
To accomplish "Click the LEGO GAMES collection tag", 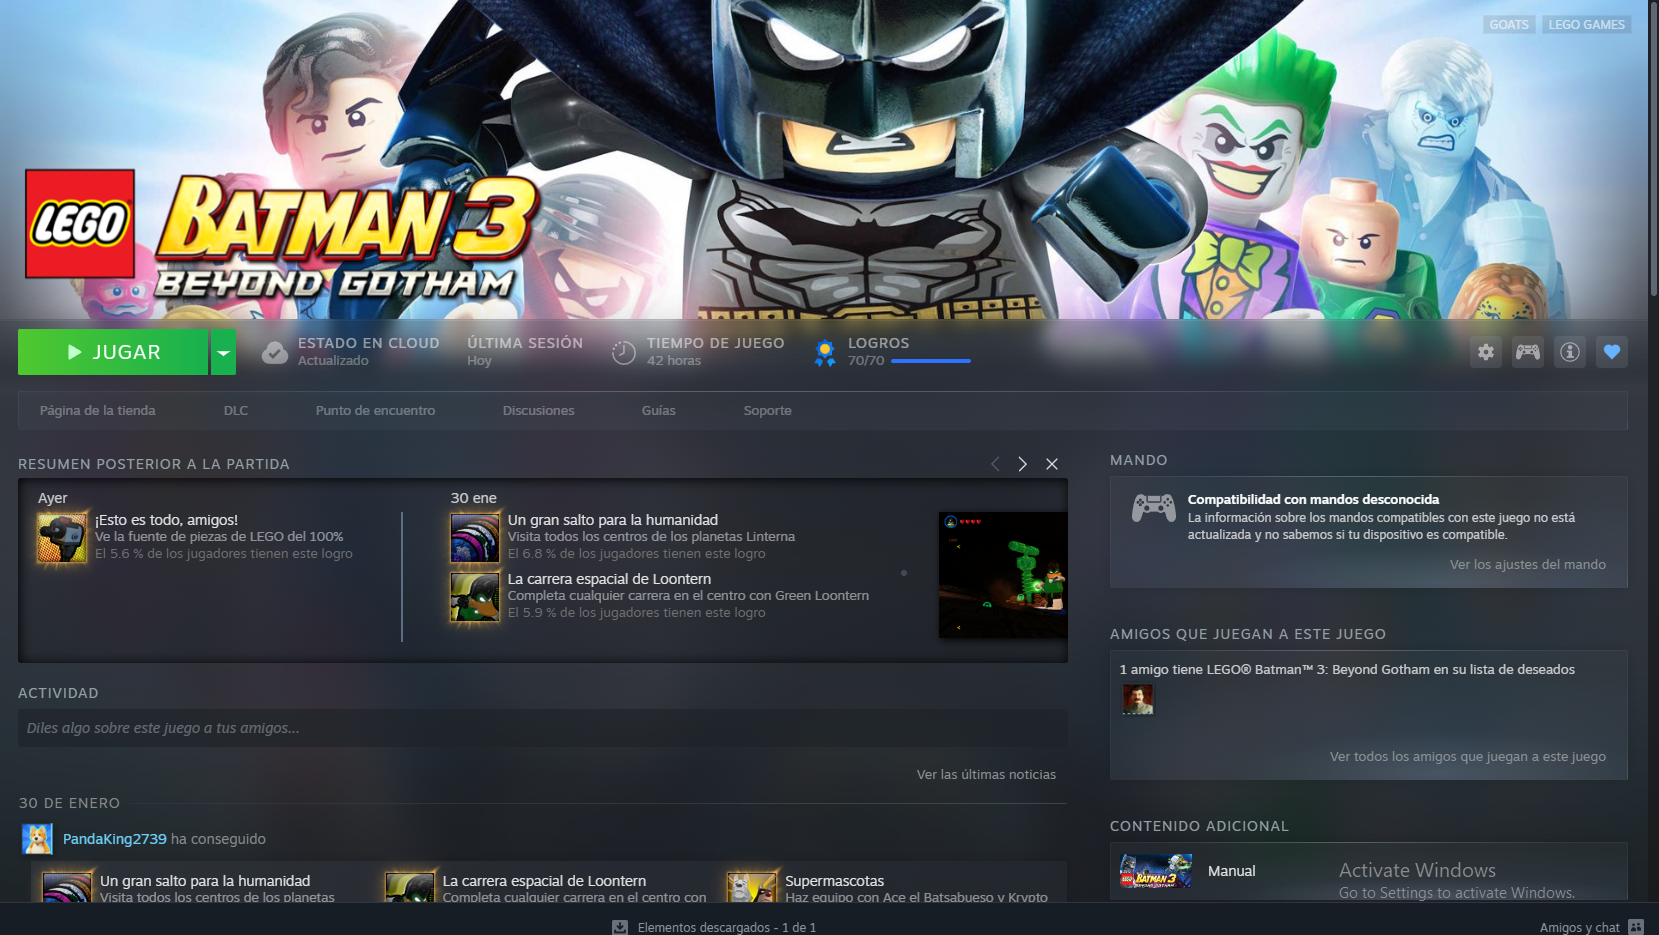I will [x=1587, y=25].
